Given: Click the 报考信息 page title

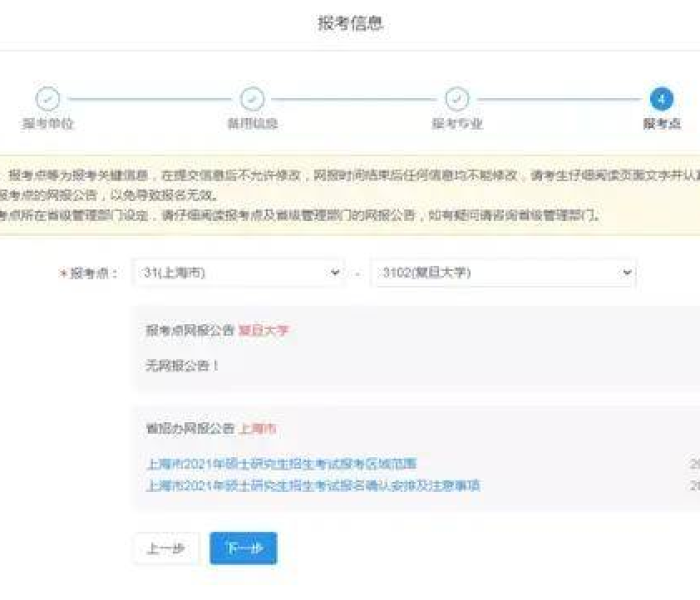Looking at the screenshot, I should pyautogui.click(x=350, y=23).
